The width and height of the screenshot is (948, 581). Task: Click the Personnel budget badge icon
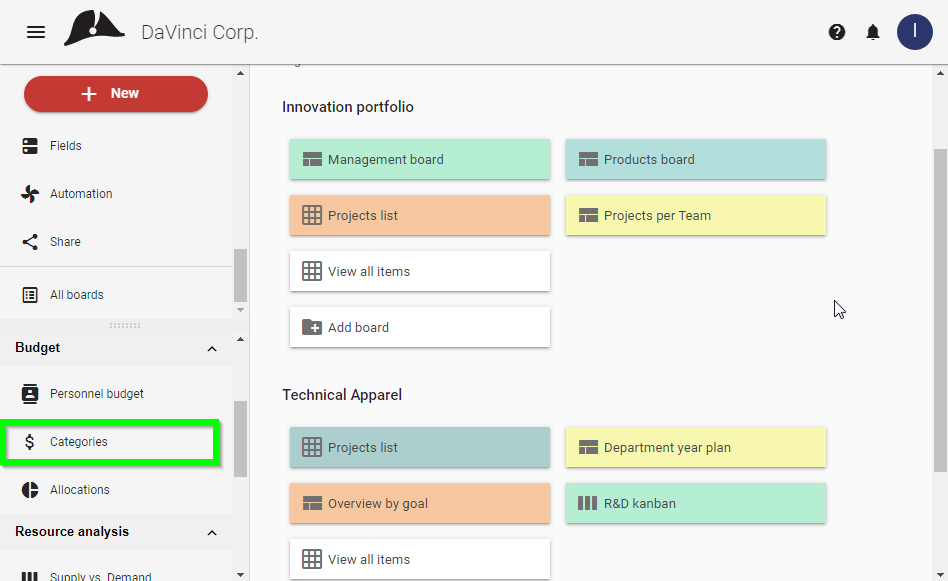(x=30, y=394)
